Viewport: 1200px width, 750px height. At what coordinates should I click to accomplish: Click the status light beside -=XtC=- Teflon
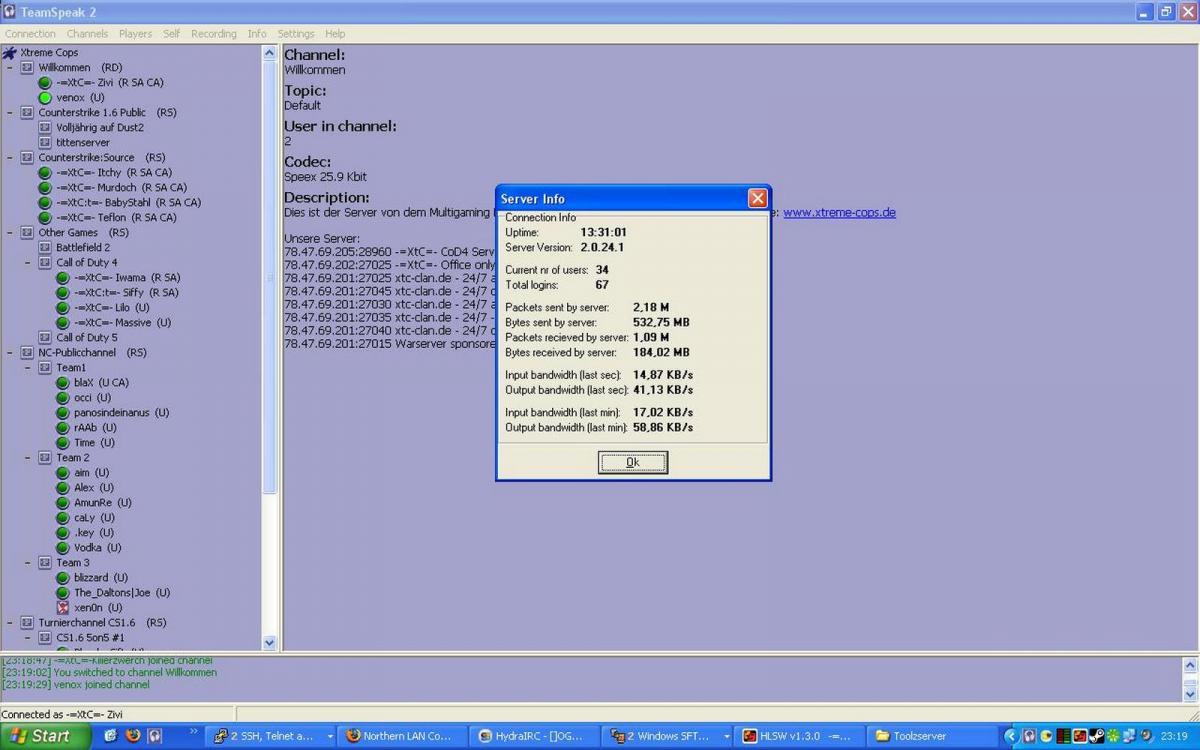point(45,217)
